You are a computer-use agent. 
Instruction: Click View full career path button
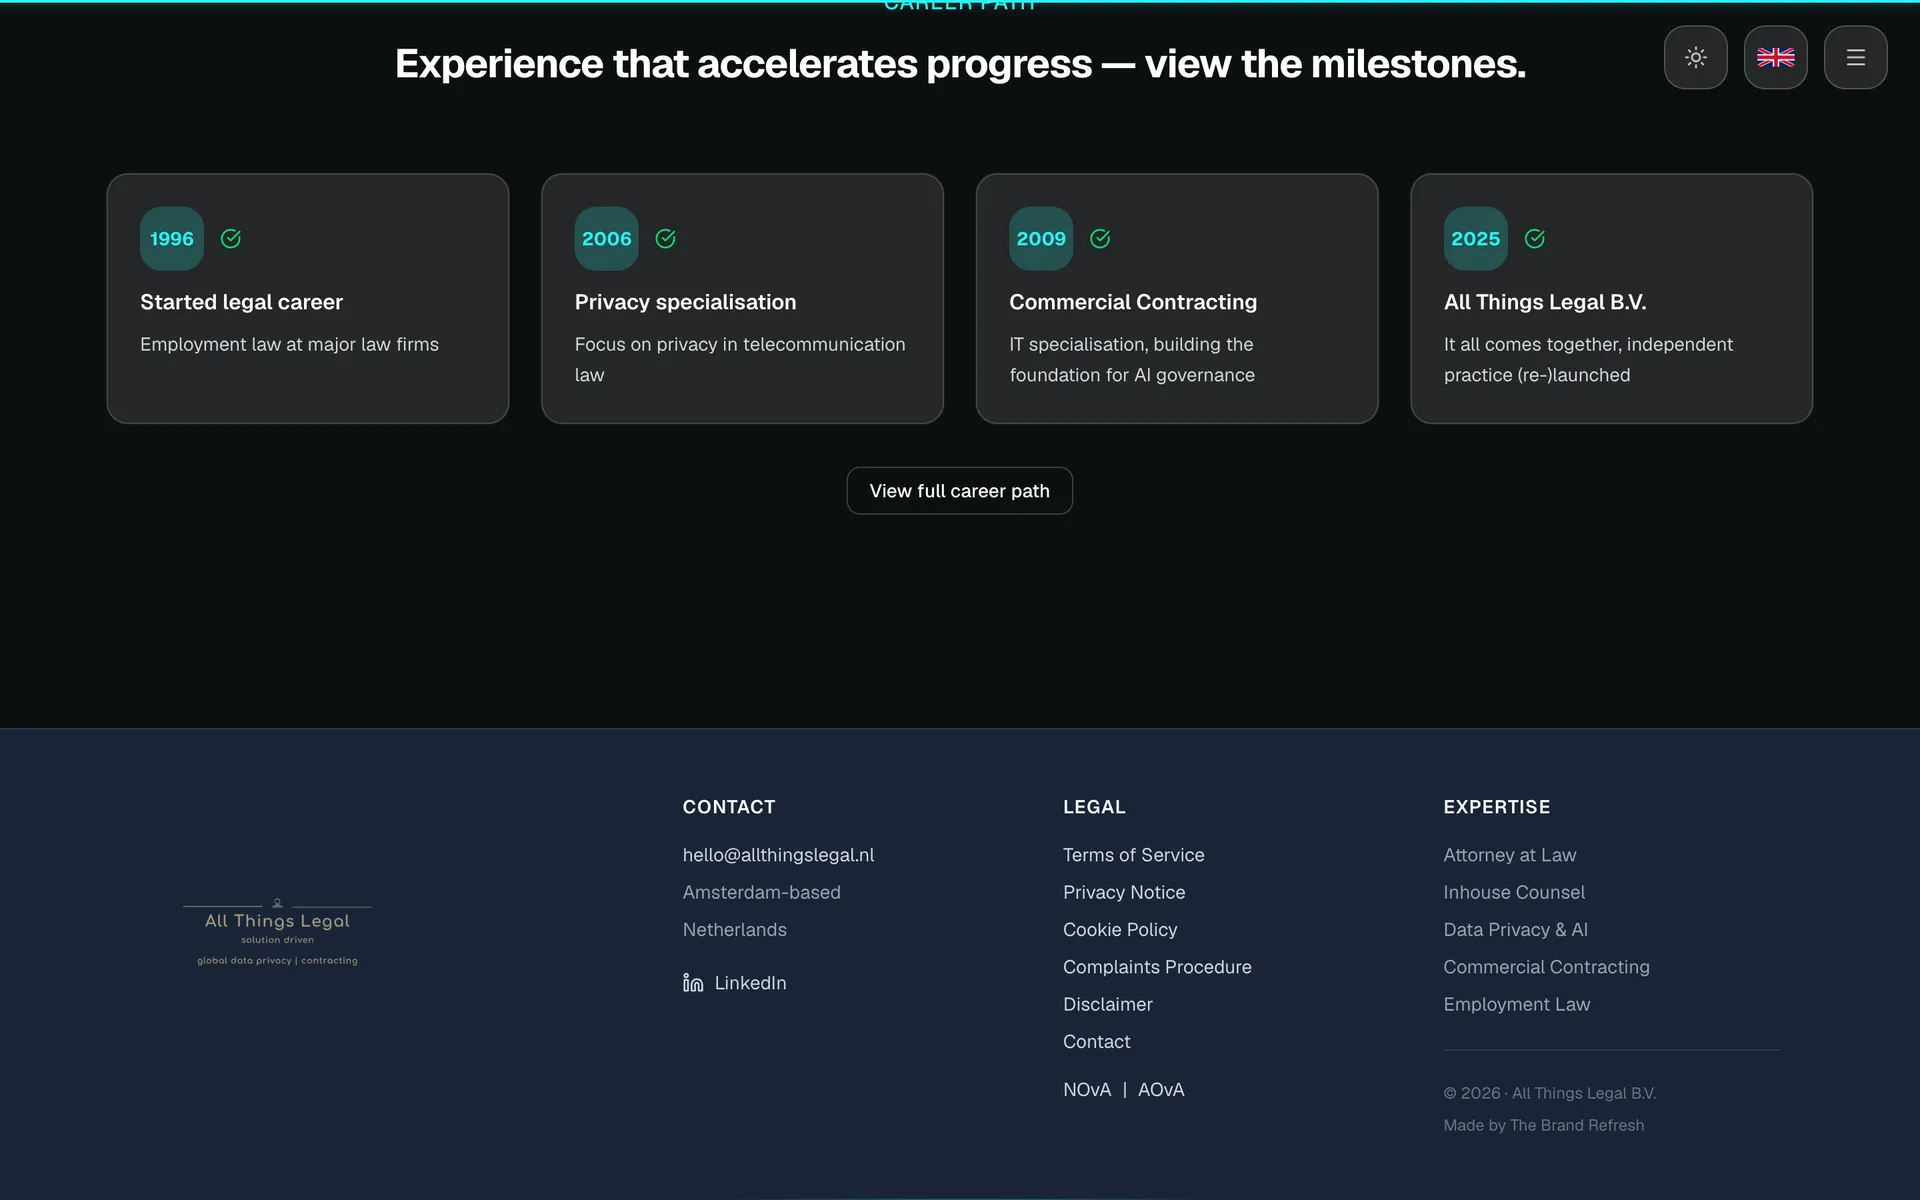[960, 491]
